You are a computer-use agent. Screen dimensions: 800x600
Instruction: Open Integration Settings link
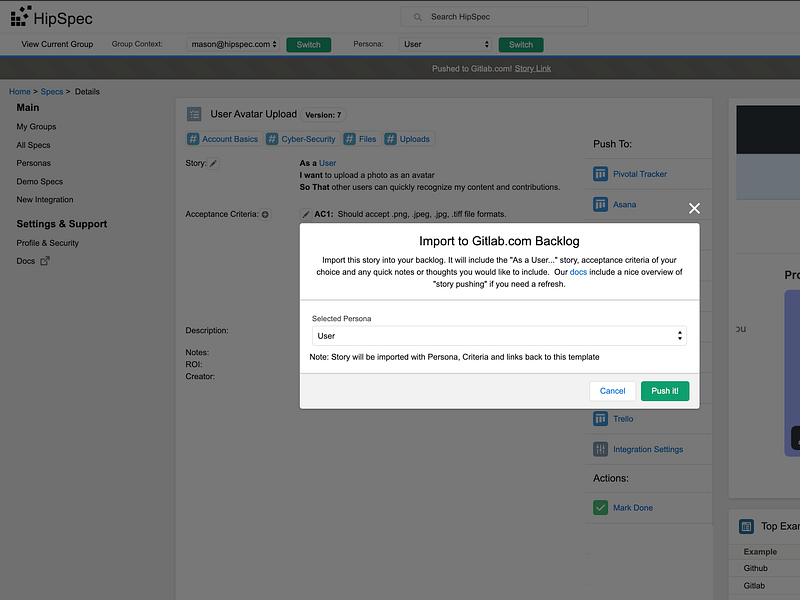(648, 449)
